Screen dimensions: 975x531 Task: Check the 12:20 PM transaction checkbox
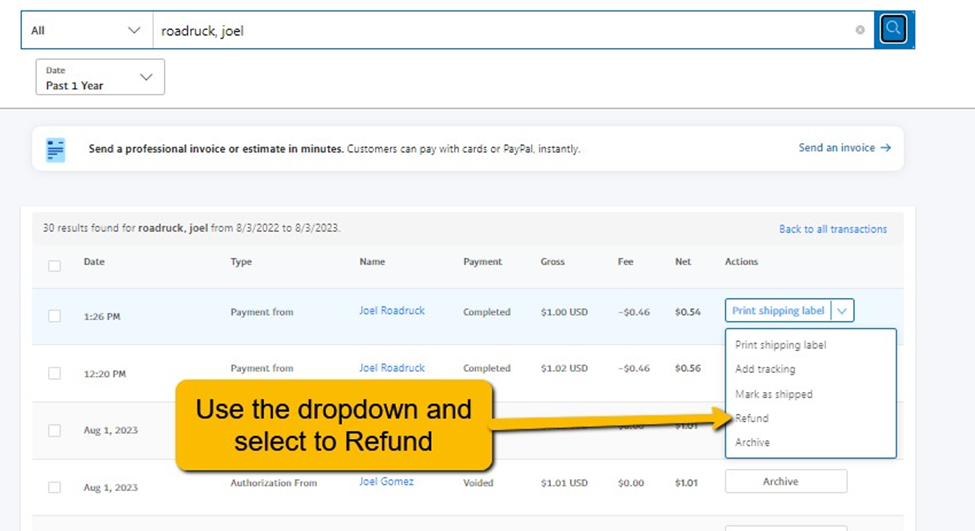(x=55, y=373)
